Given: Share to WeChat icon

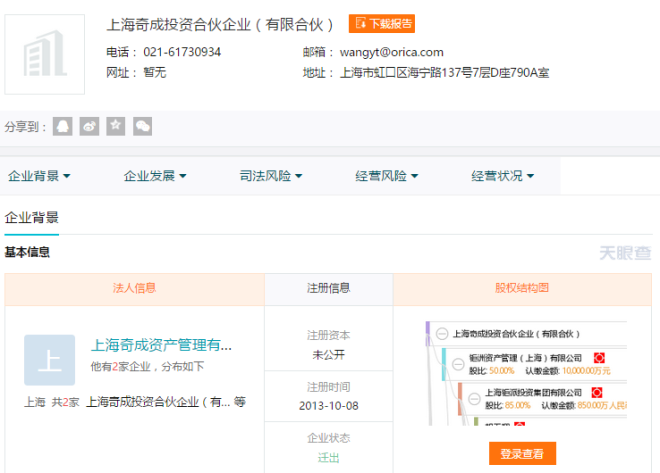Looking at the screenshot, I should [143, 126].
